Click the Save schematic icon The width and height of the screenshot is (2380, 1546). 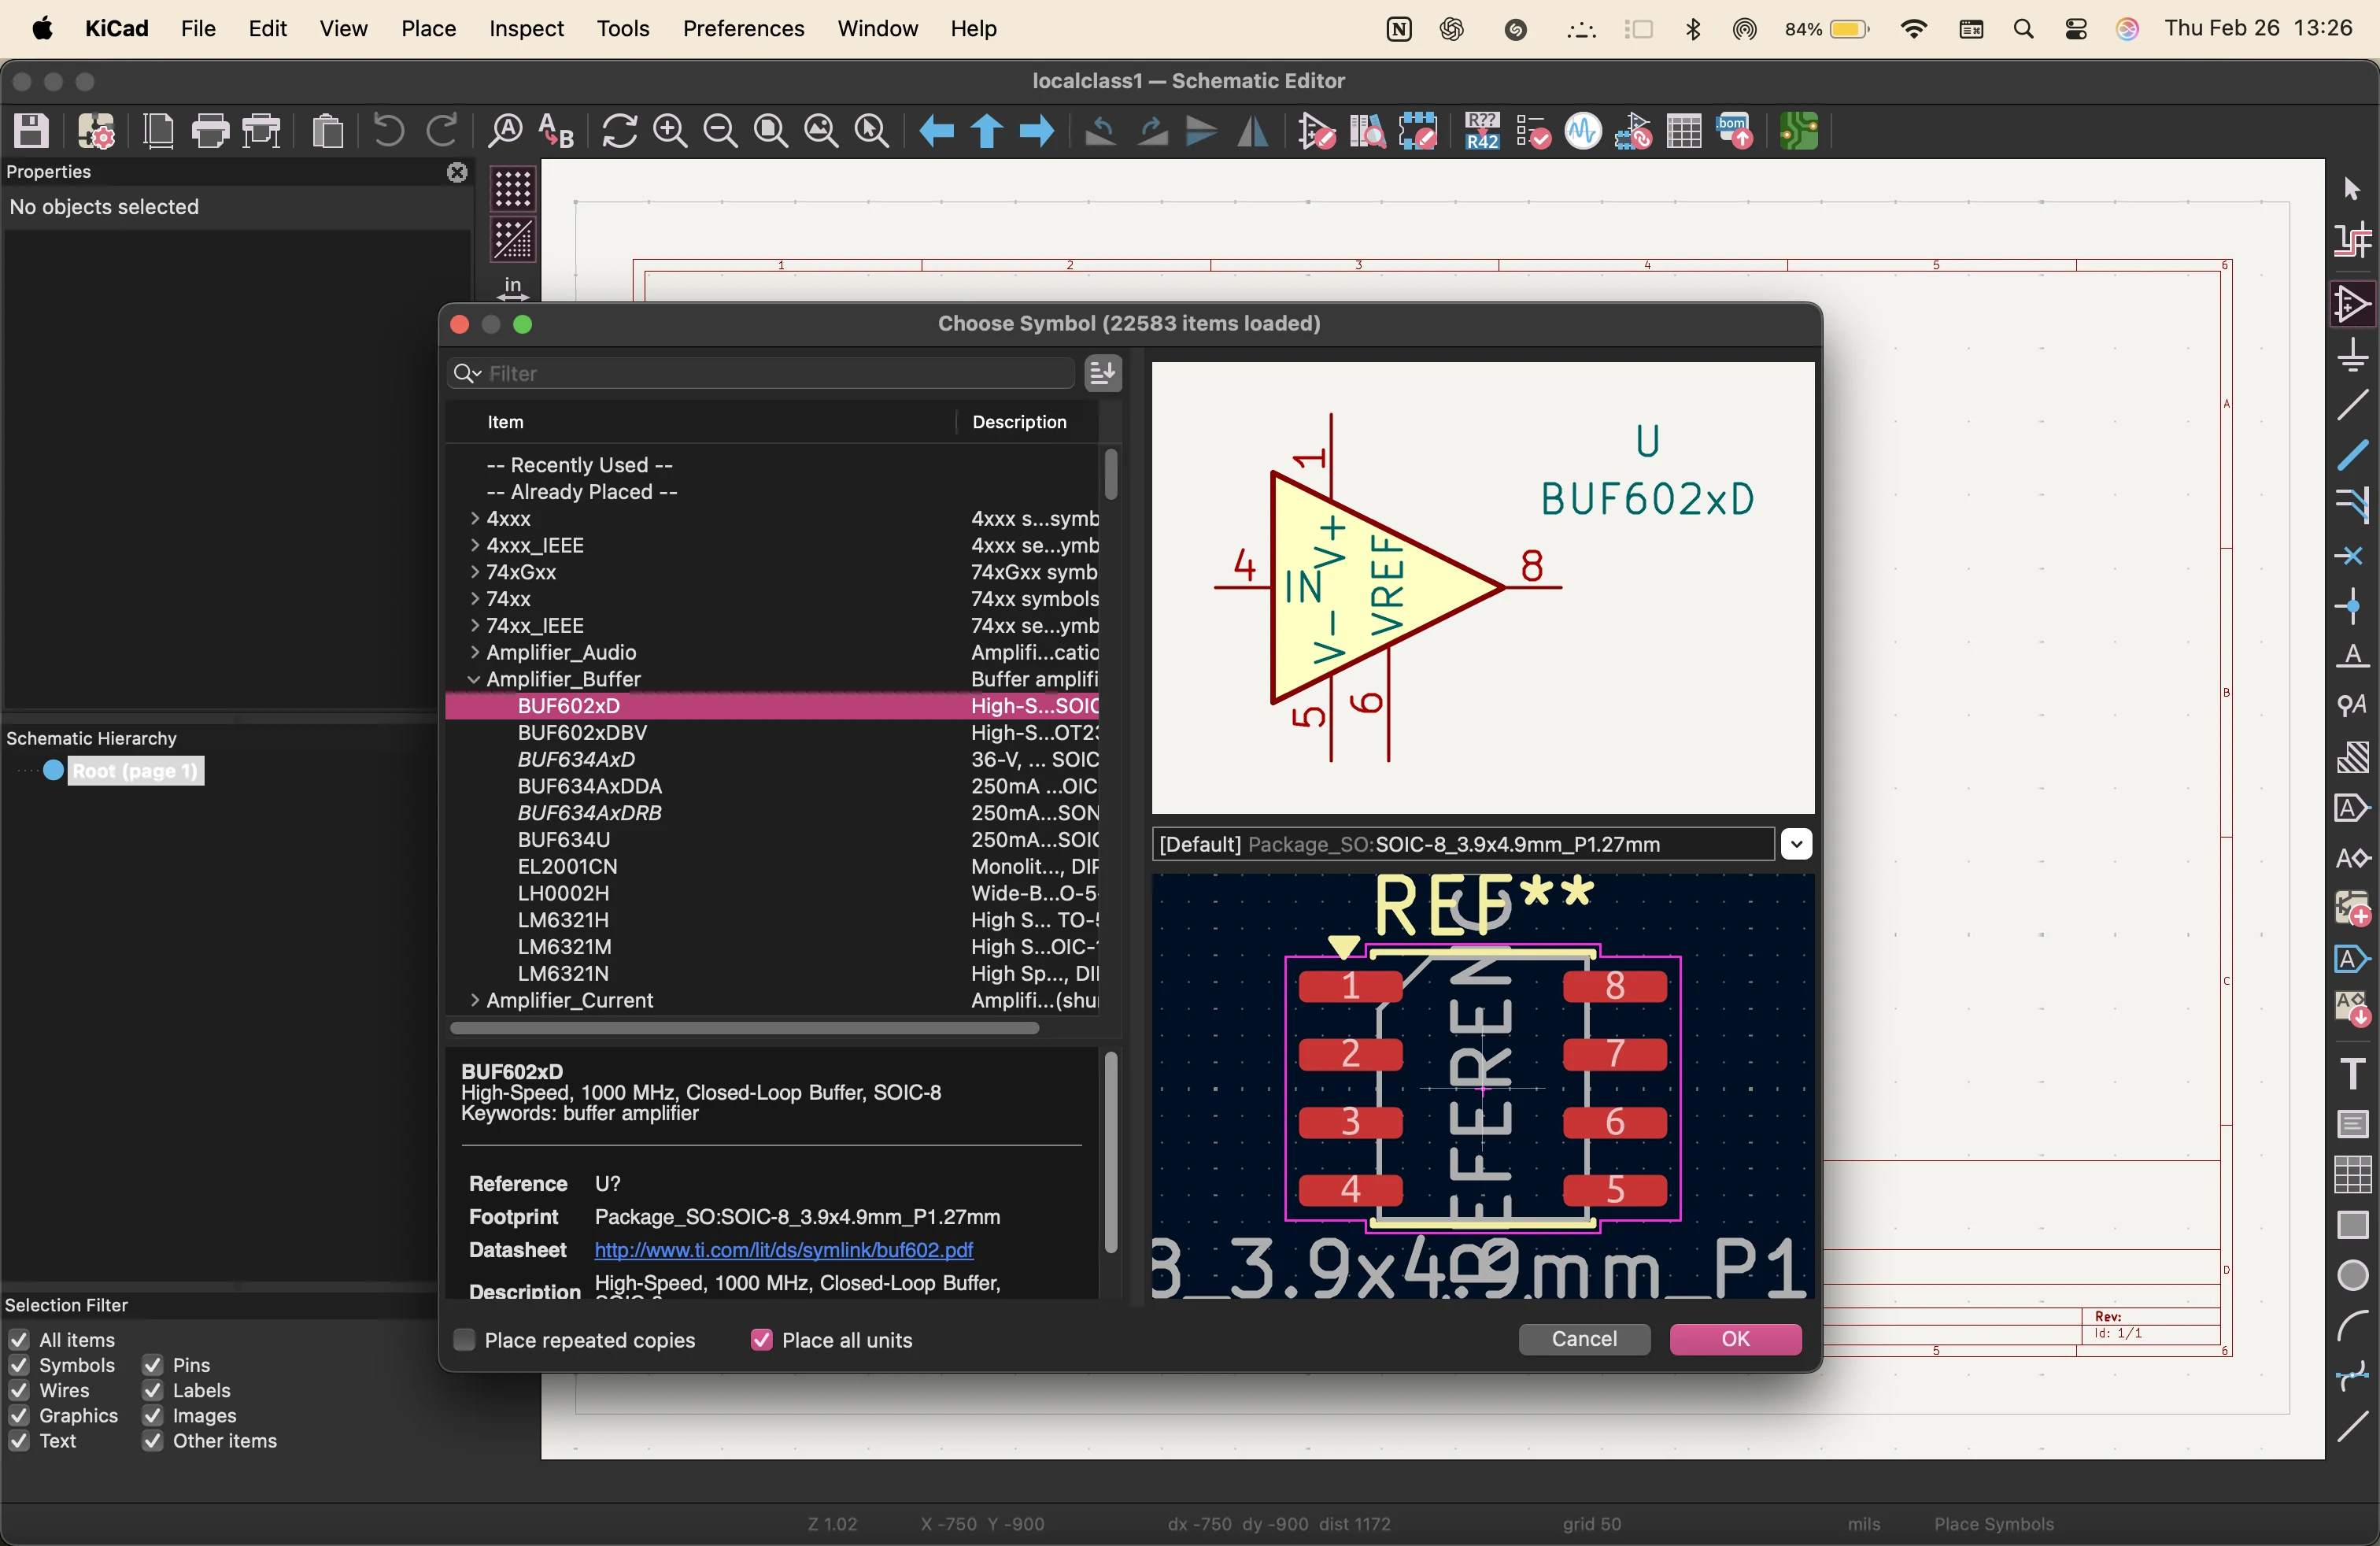(x=31, y=131)
